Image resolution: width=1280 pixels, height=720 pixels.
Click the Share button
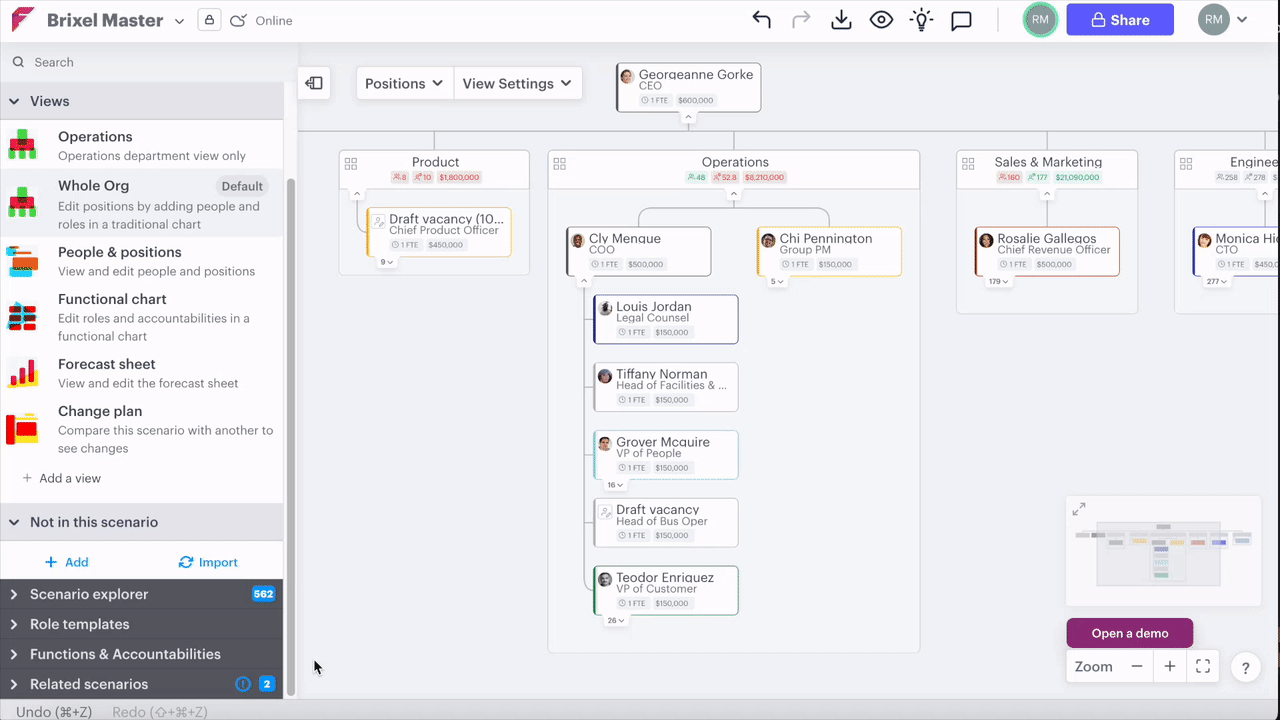[x=1119, y=20]
